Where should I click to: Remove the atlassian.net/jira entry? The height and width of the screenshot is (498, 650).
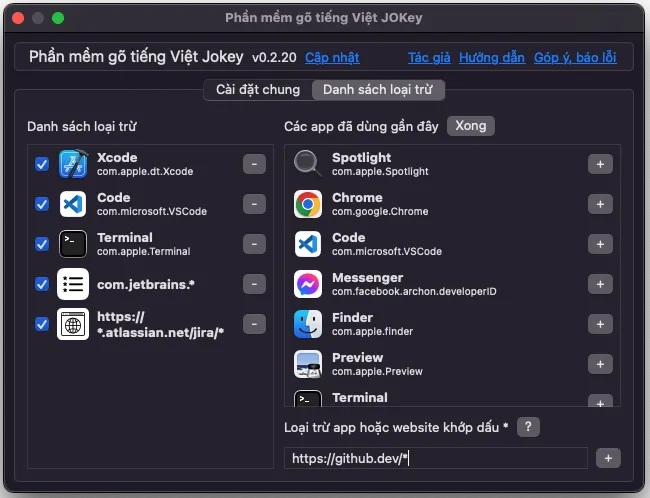pyautogui.click(x=254, y=324)
